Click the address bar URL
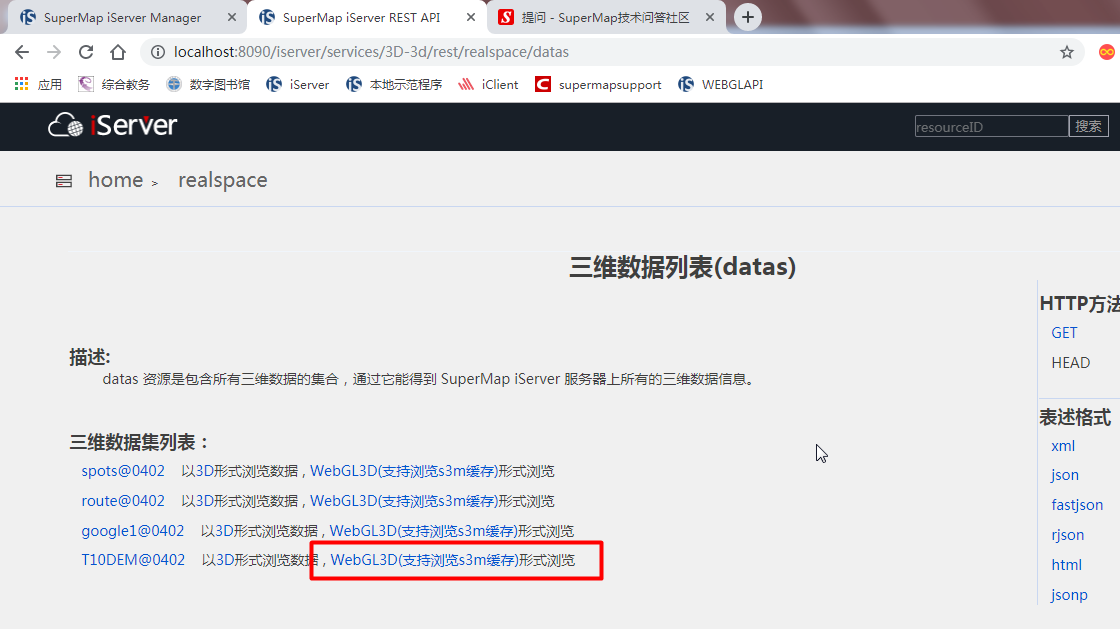 371,52
